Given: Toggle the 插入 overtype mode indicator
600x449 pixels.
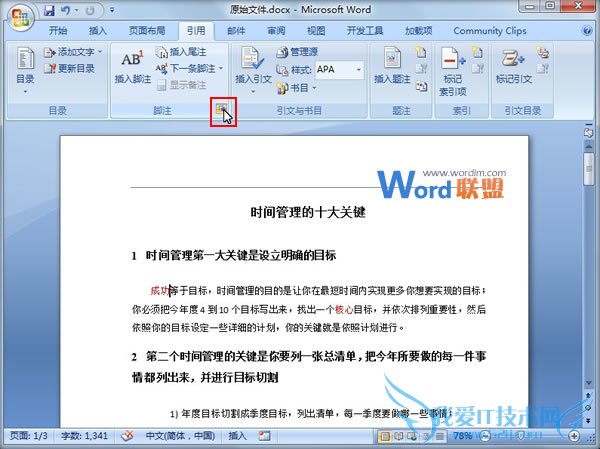Looking at the screenshot, I should coord(238,436).
